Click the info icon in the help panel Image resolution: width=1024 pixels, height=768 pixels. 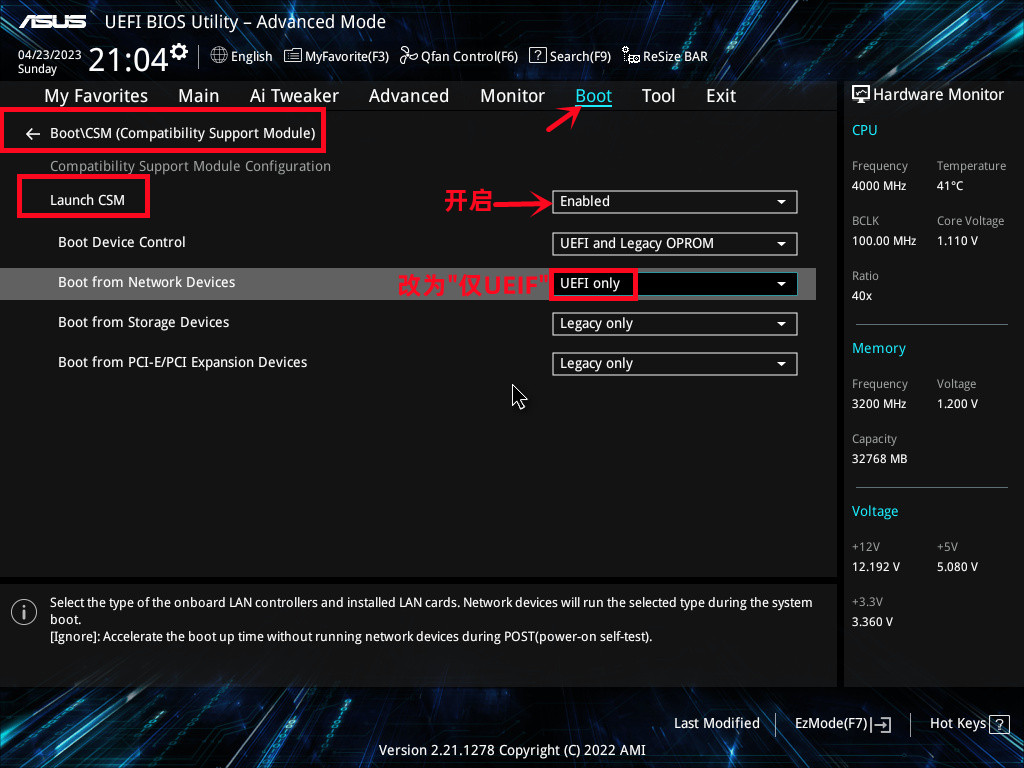24,612
